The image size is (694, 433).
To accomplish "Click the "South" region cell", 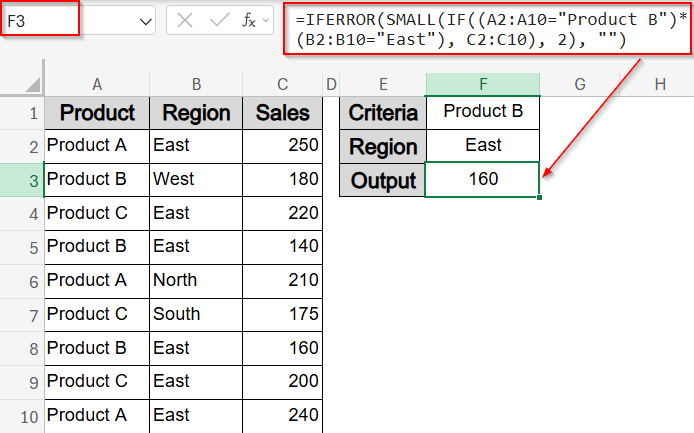I will pyautogui.click(x=196, y=315).
